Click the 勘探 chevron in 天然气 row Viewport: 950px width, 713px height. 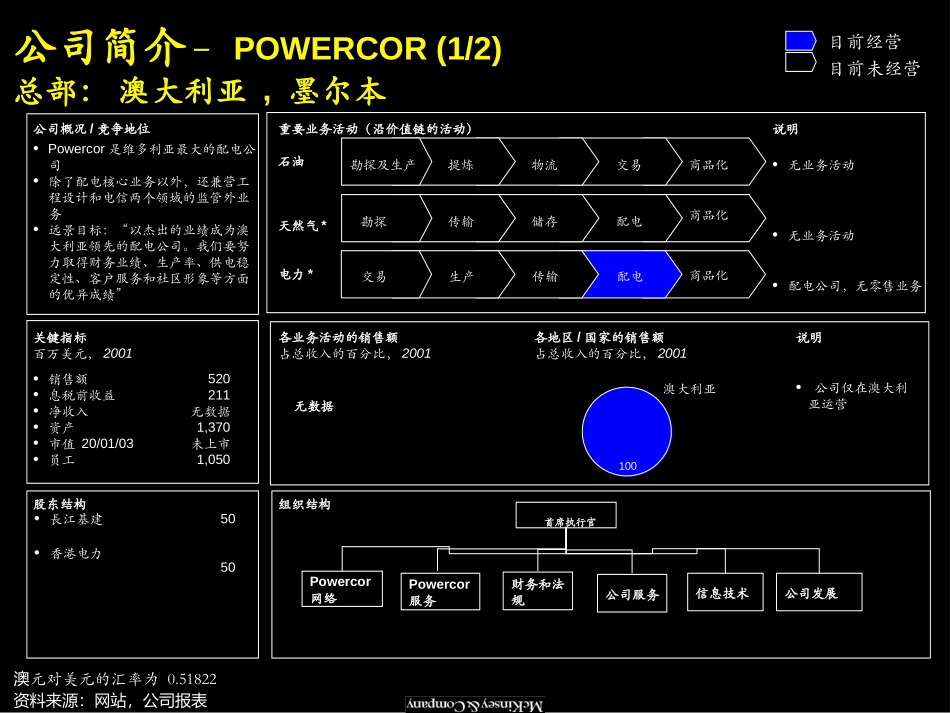[x=386, y=218]
